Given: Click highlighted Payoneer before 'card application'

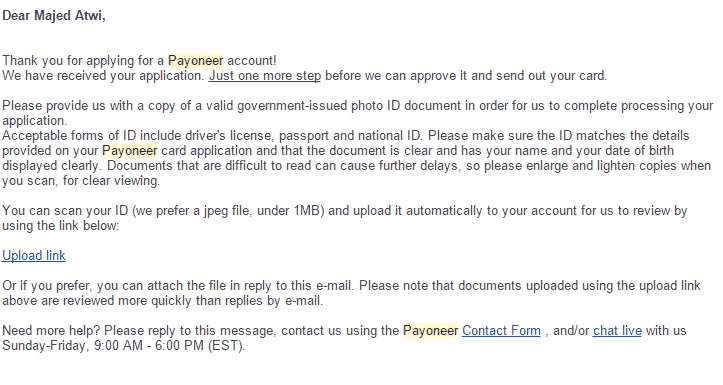Looking at the screenshot, I should [130, 151].
